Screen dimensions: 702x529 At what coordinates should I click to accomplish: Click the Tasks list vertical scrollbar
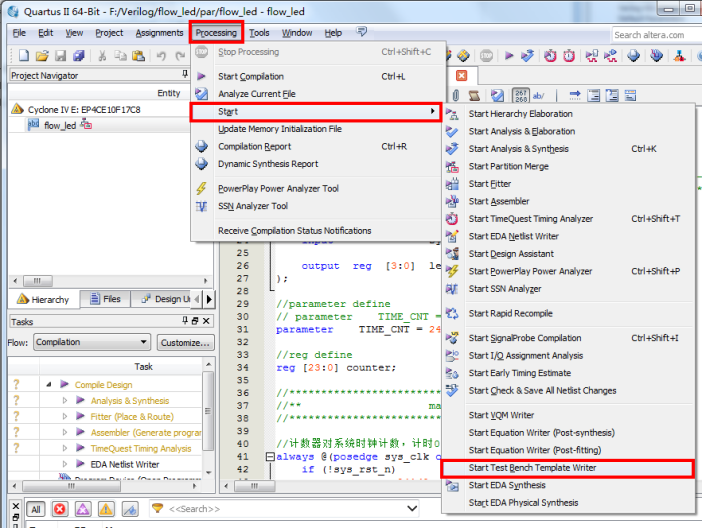[208, 411]
